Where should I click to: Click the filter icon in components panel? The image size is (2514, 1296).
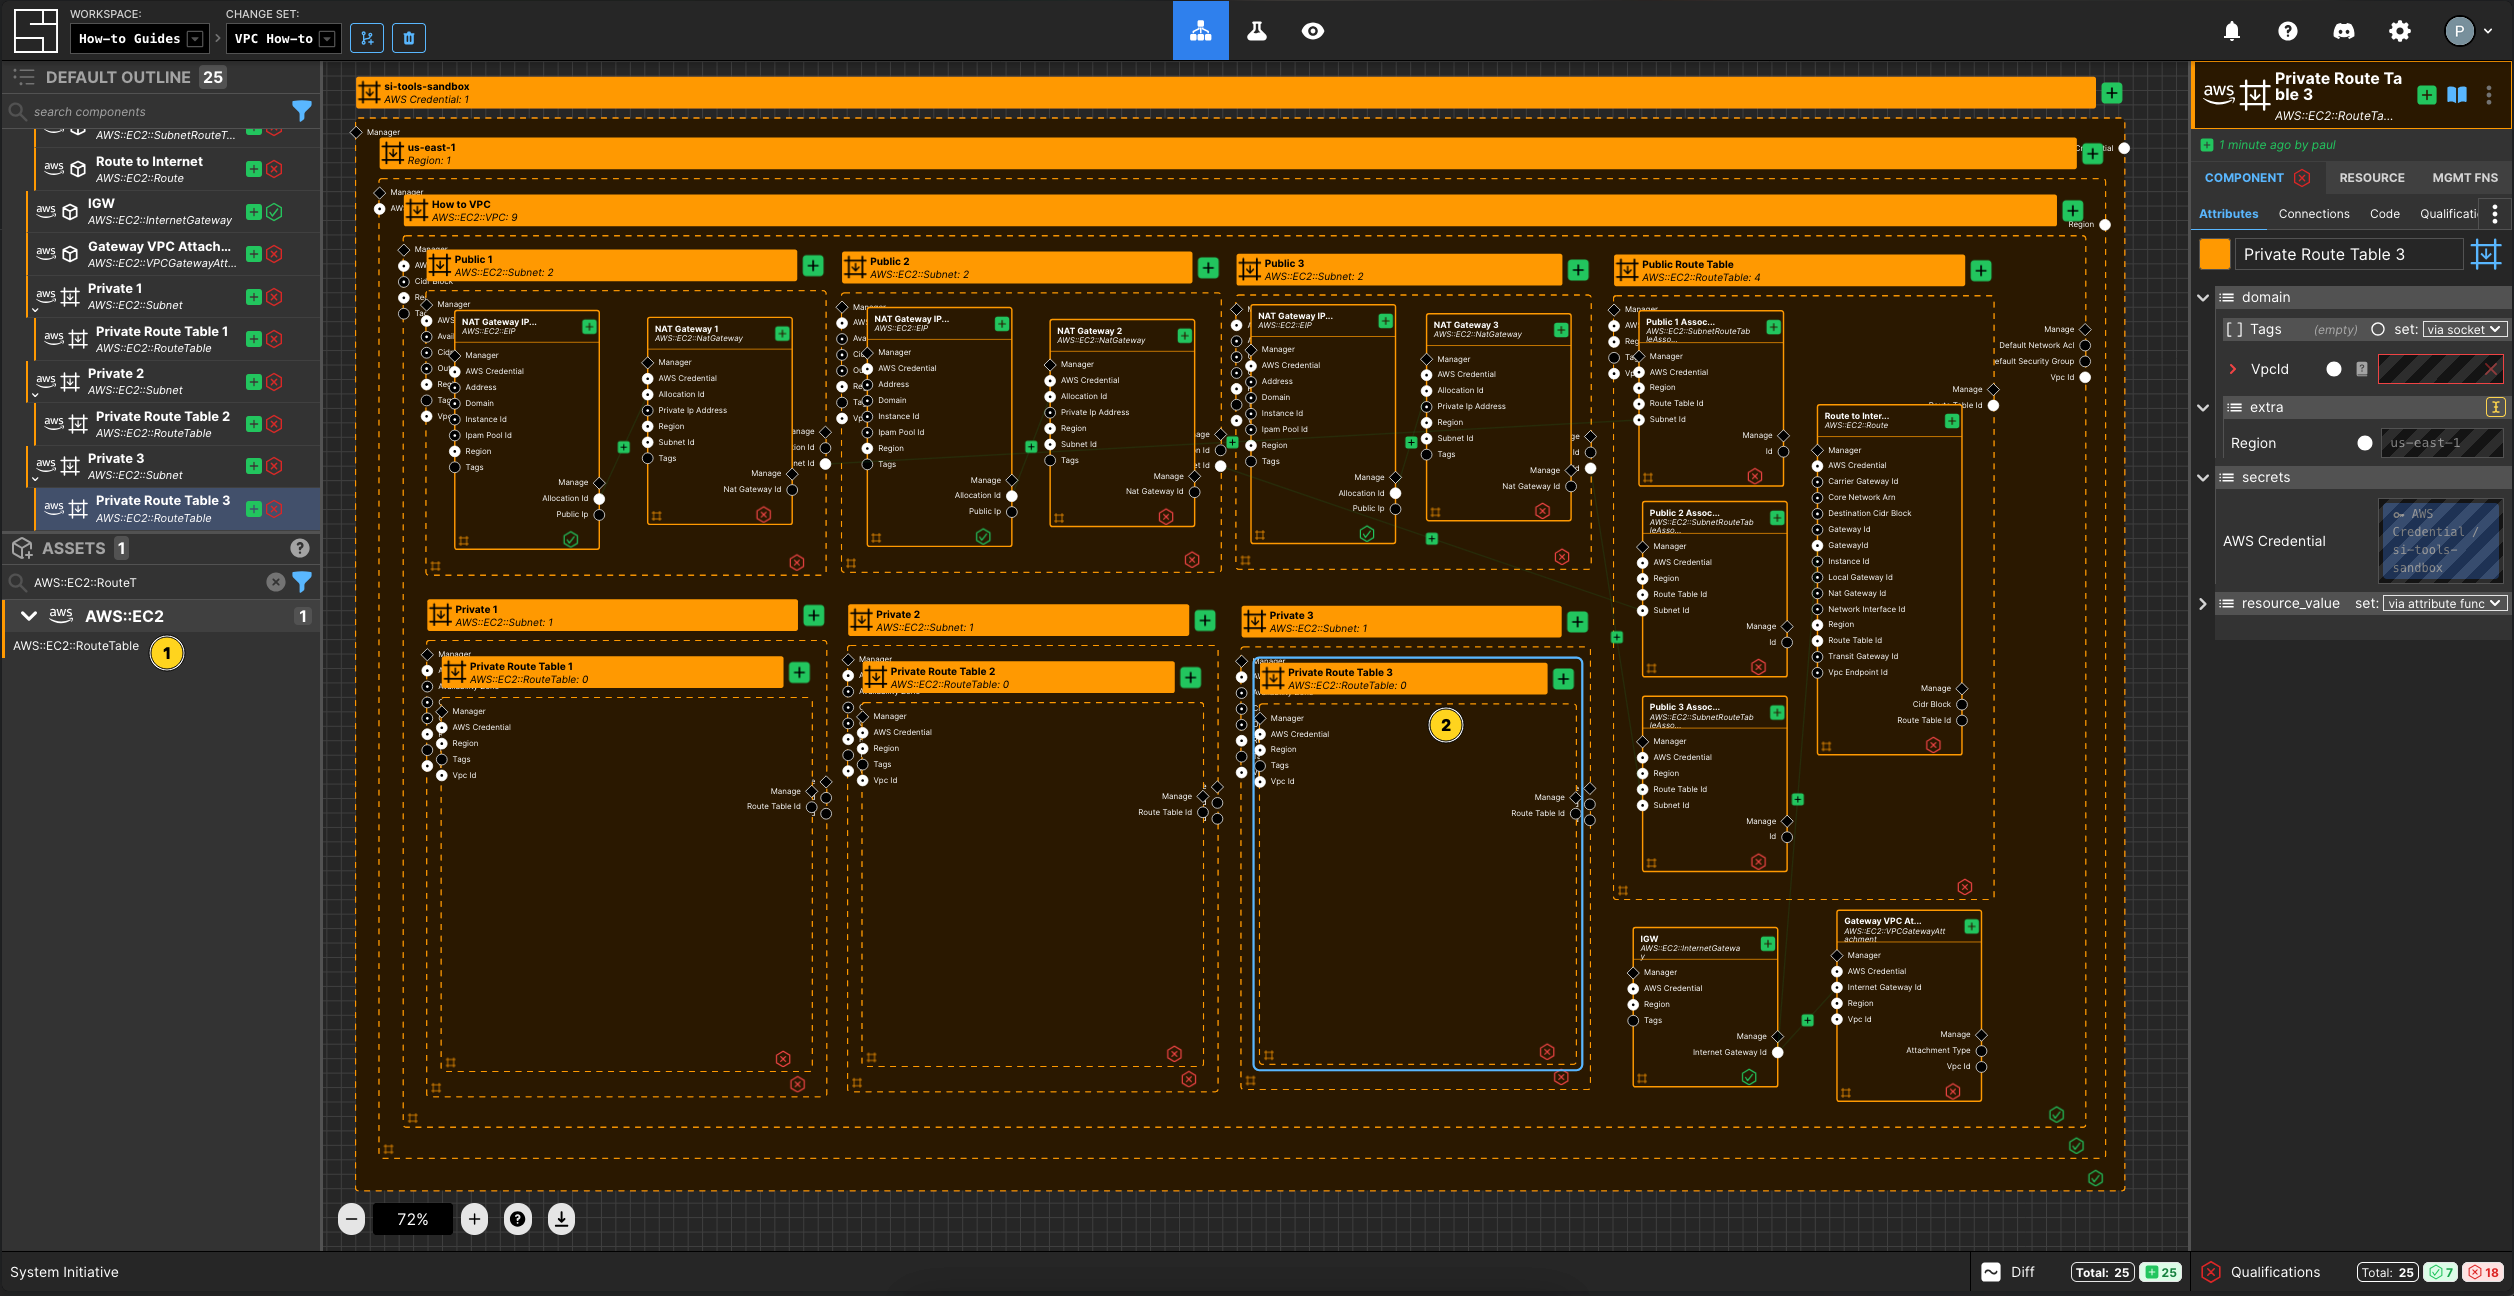click(x=301, y=111)
